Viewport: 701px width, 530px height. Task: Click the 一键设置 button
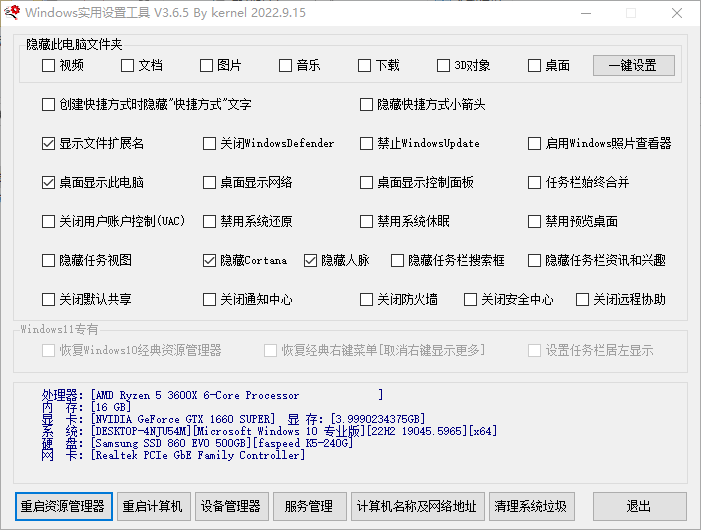633,66
